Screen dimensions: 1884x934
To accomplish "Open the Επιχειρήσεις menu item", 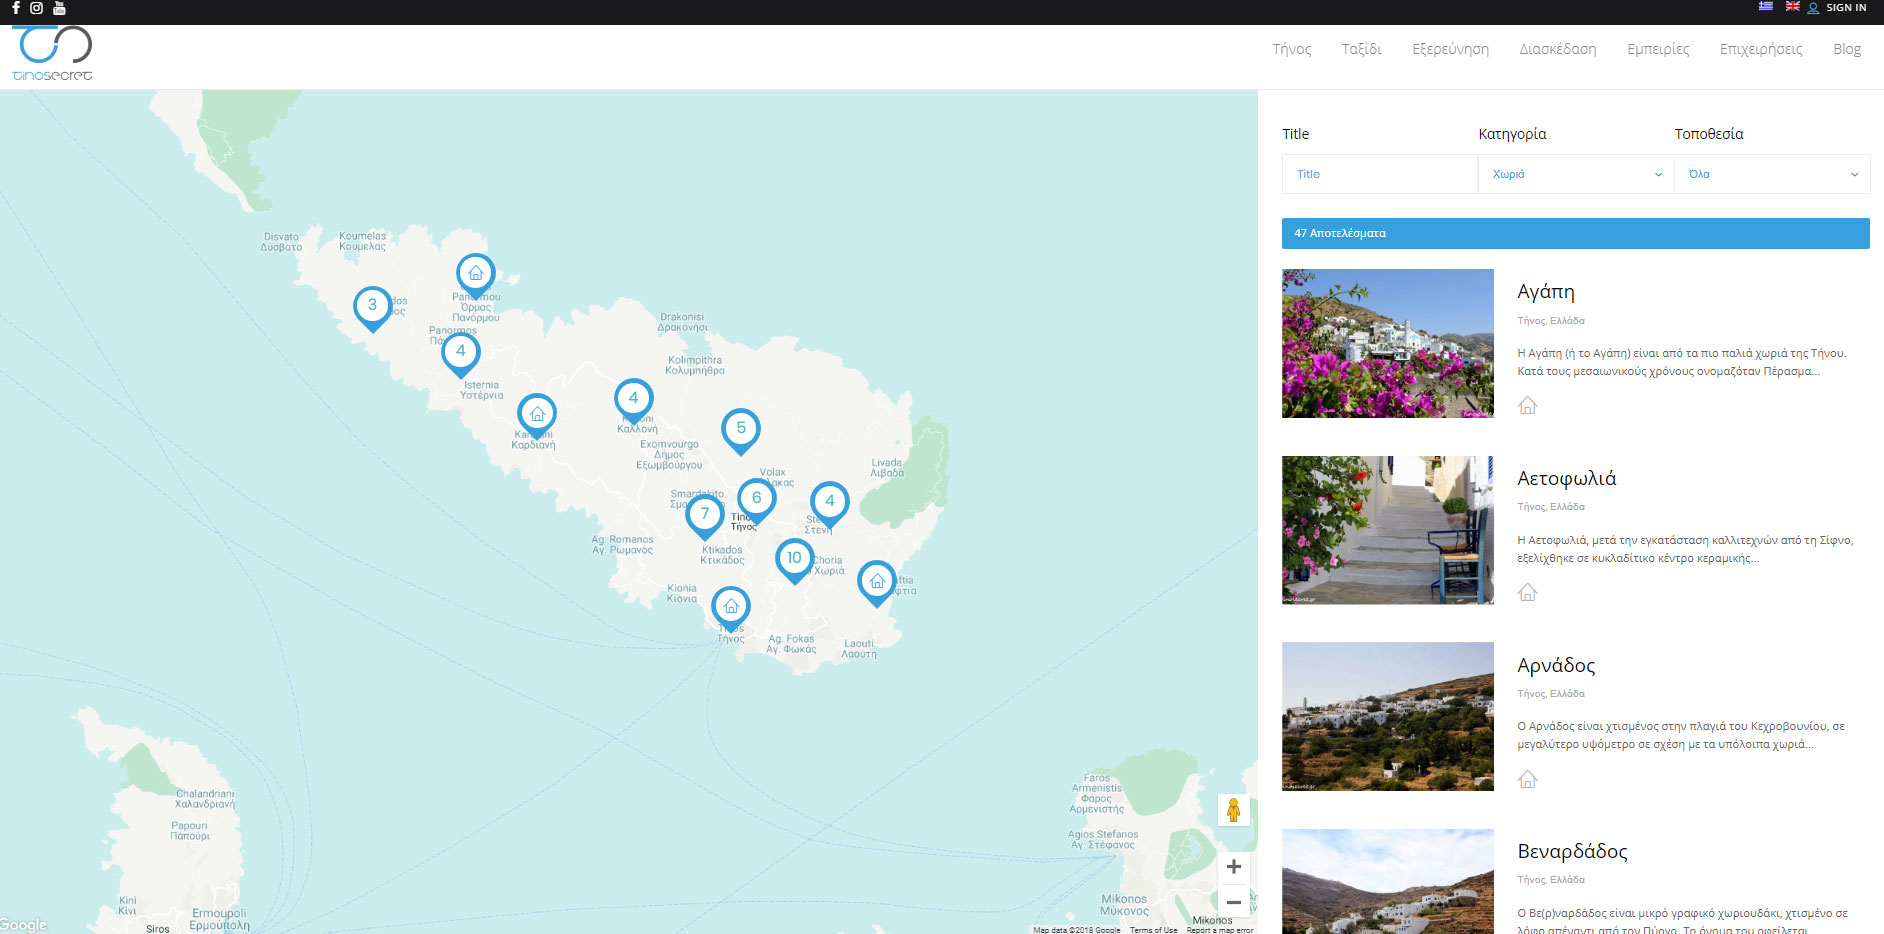I will coord(1761,49).
